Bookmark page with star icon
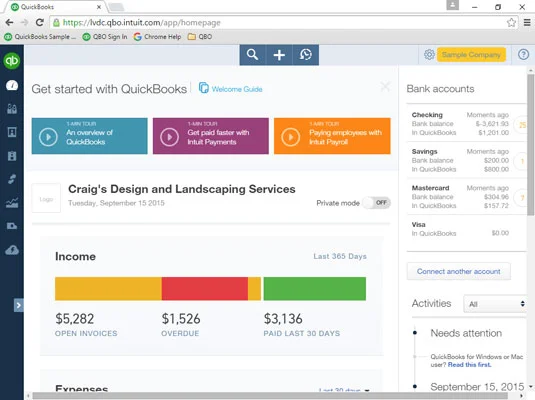The height and width of the screenshot is (400, 535). point(511,23)
